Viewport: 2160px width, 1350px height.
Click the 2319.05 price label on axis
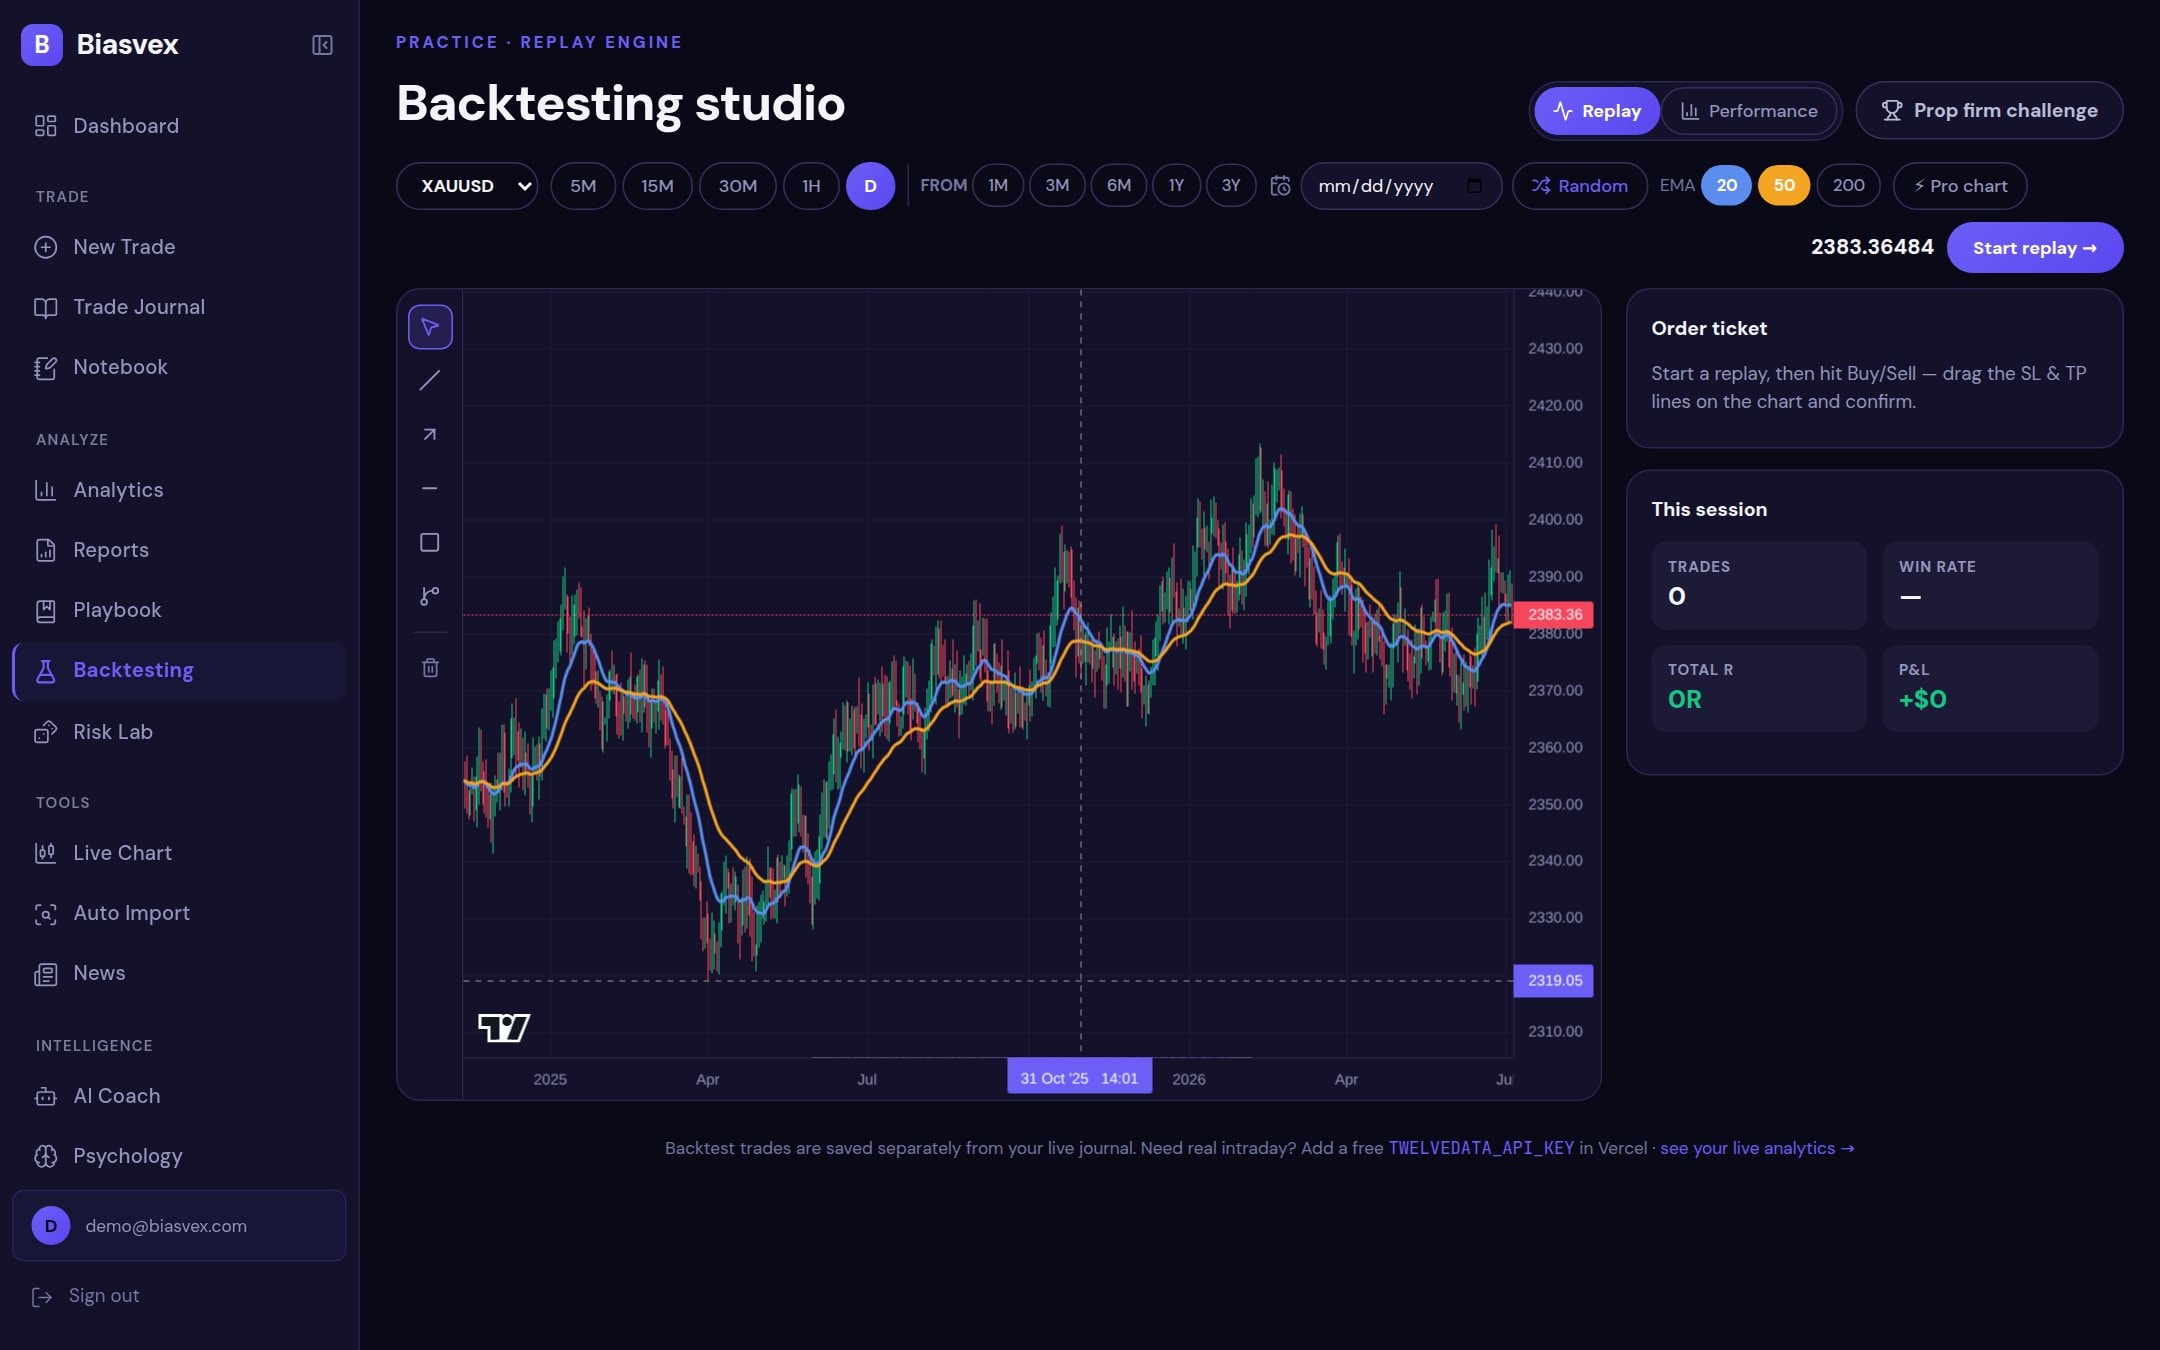click(x=1554, y=980)
